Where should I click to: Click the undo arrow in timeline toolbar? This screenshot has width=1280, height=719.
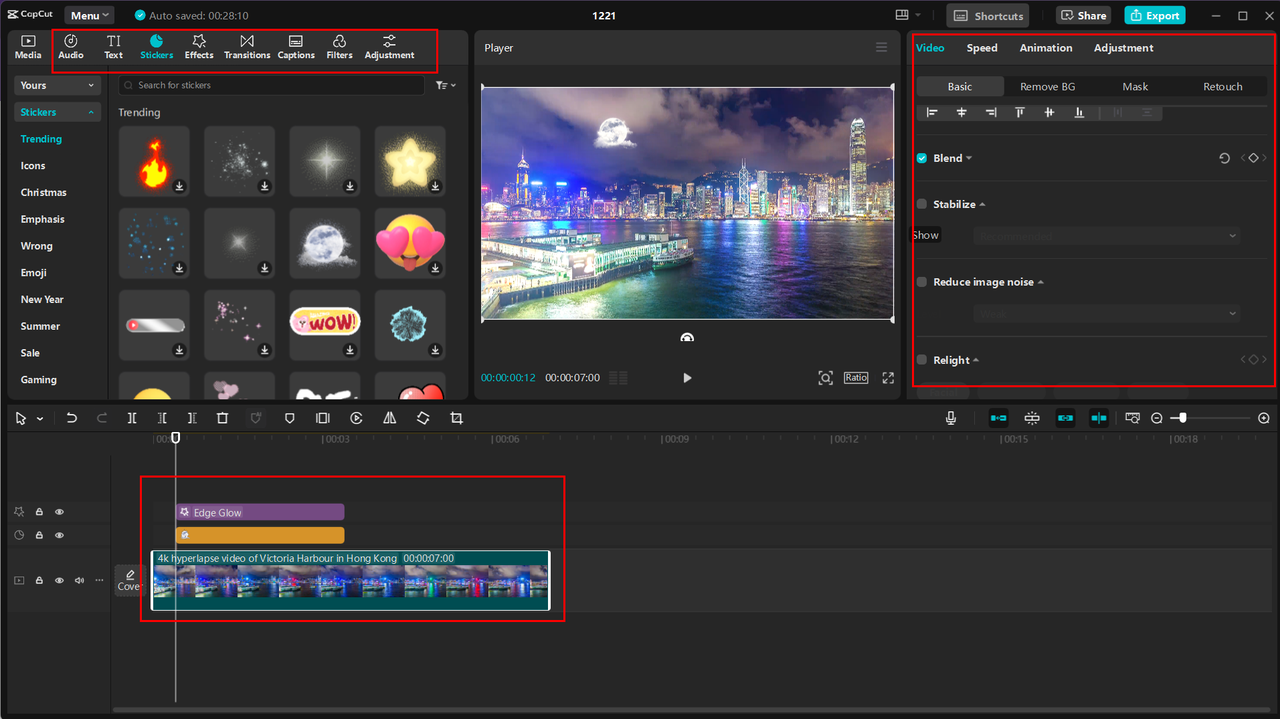pos(72,418)
